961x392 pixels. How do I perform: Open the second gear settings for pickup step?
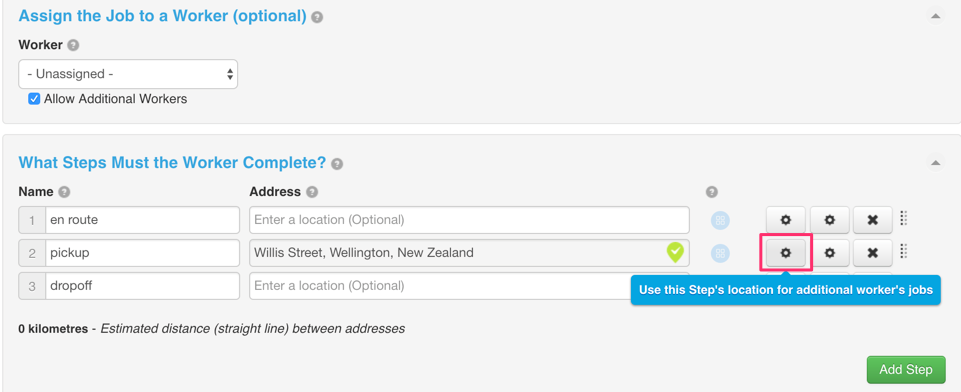(x=830, y=252)
